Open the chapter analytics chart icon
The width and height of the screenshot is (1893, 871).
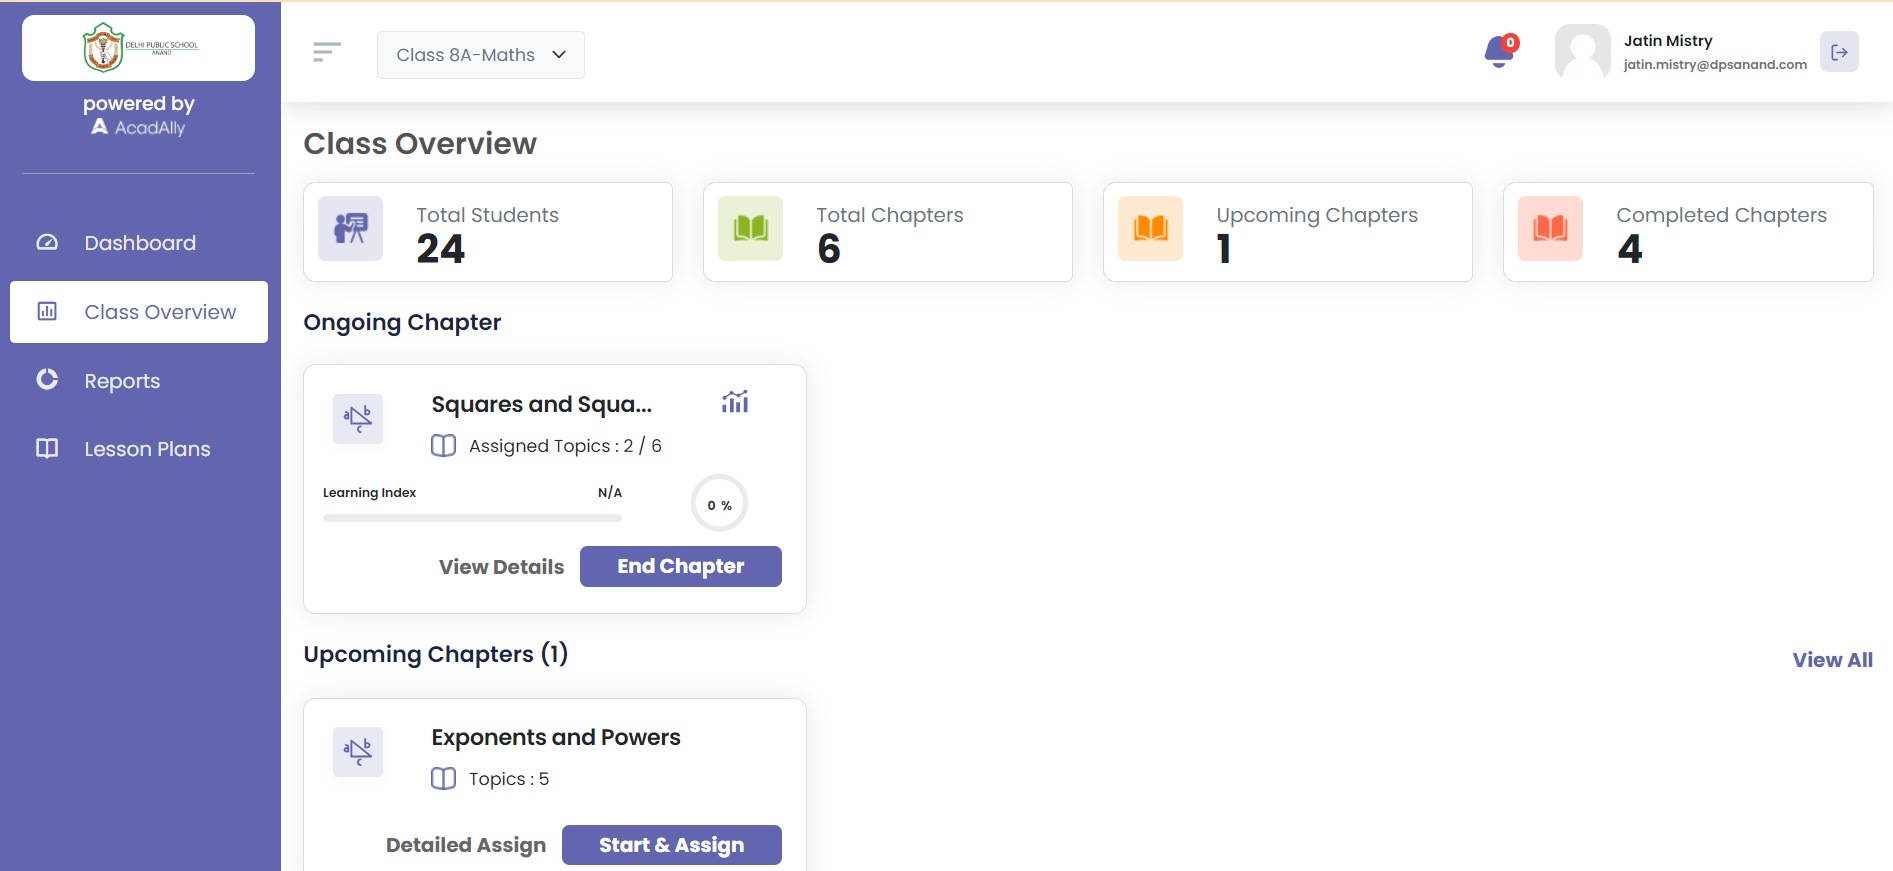(735, 402)
